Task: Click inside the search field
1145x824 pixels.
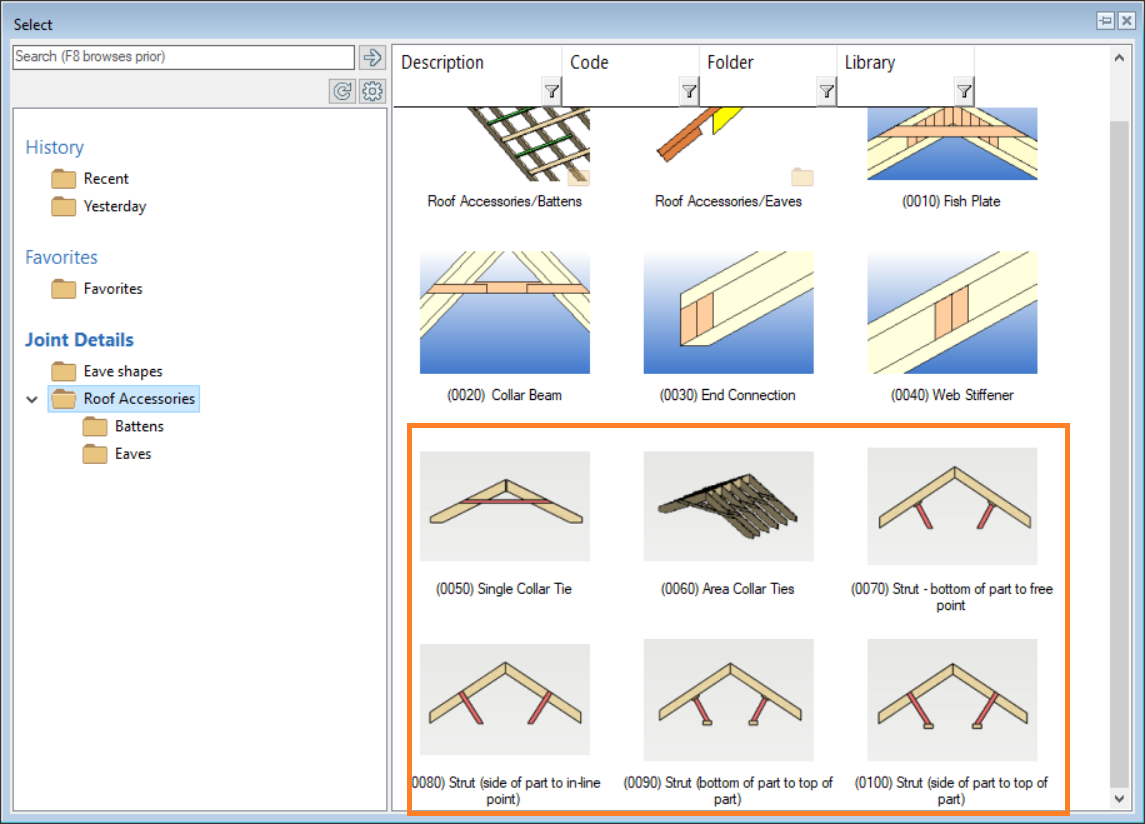Action: pos(183,57)
